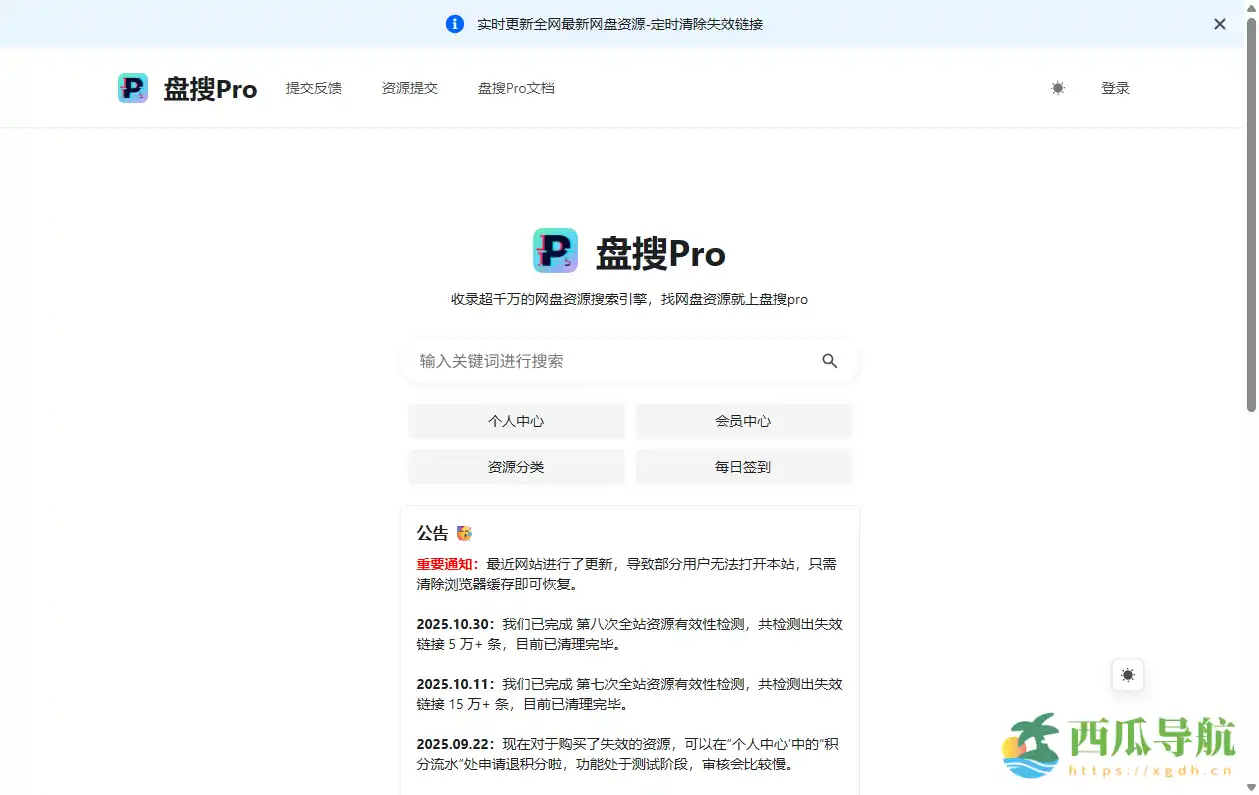Click the 每日签到 button
Viewport: 1259px width, 795px height.
click(743, 466)
